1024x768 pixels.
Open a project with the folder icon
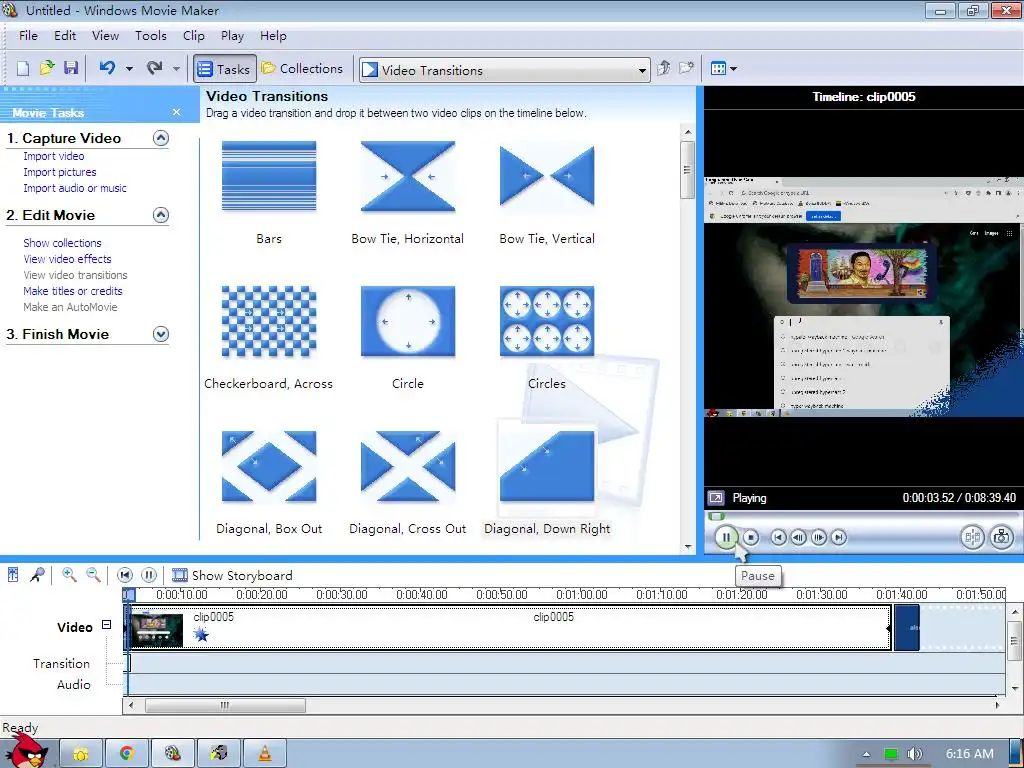(x=47, y=69)
